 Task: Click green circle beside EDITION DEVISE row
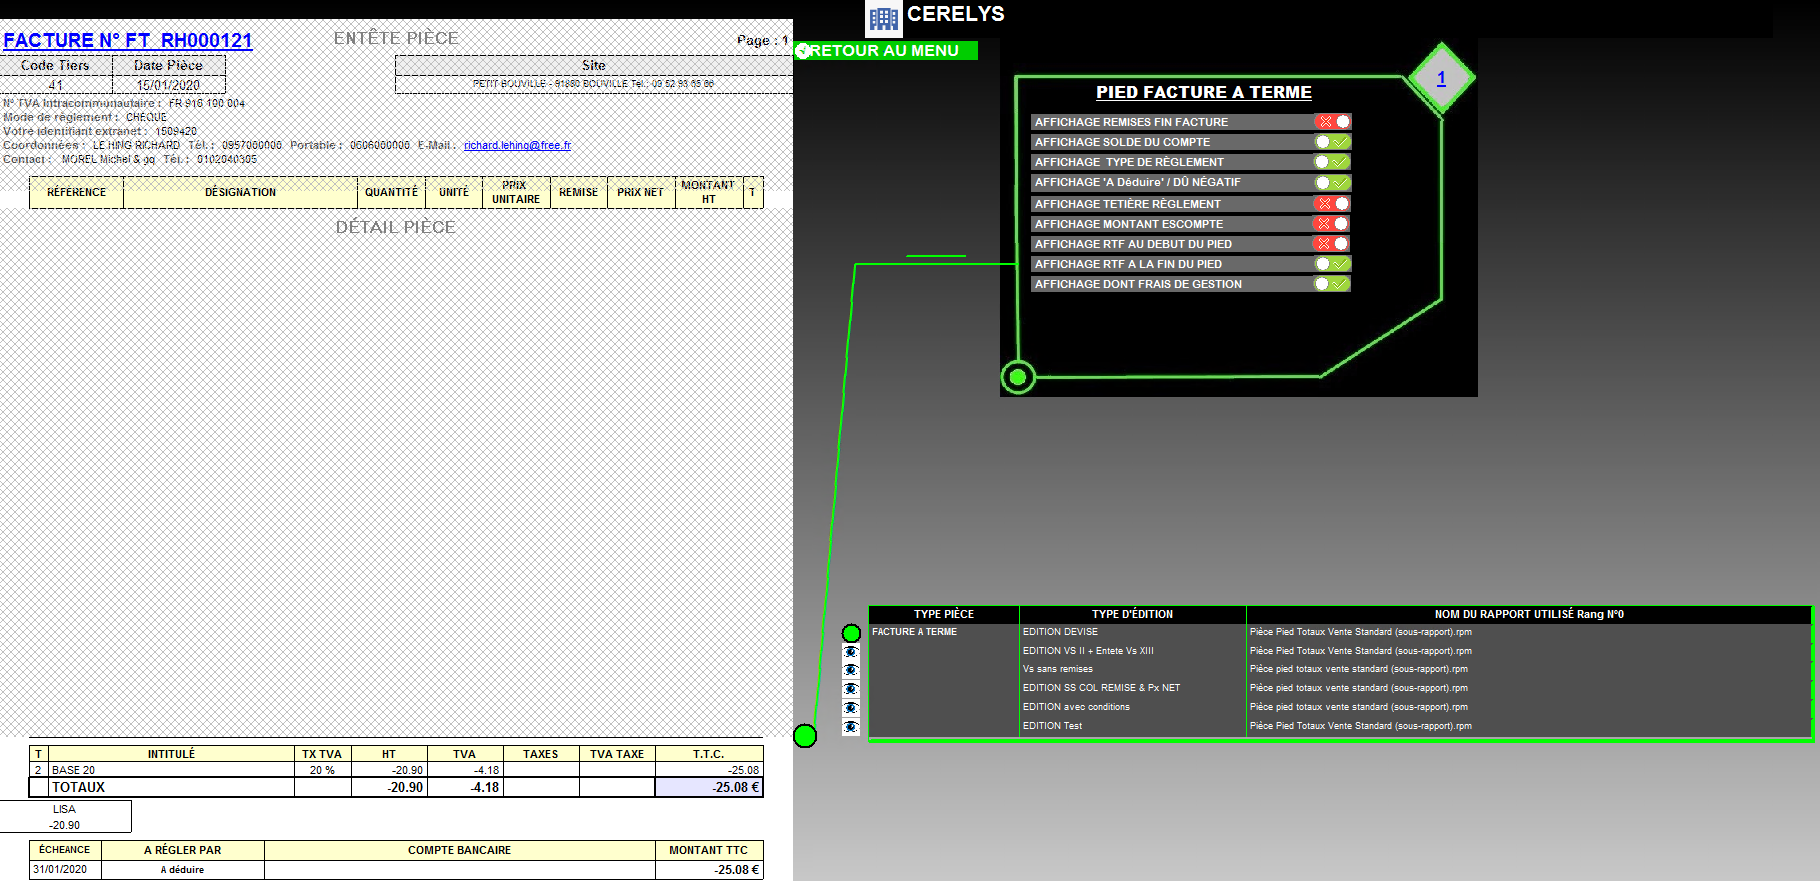851,633
